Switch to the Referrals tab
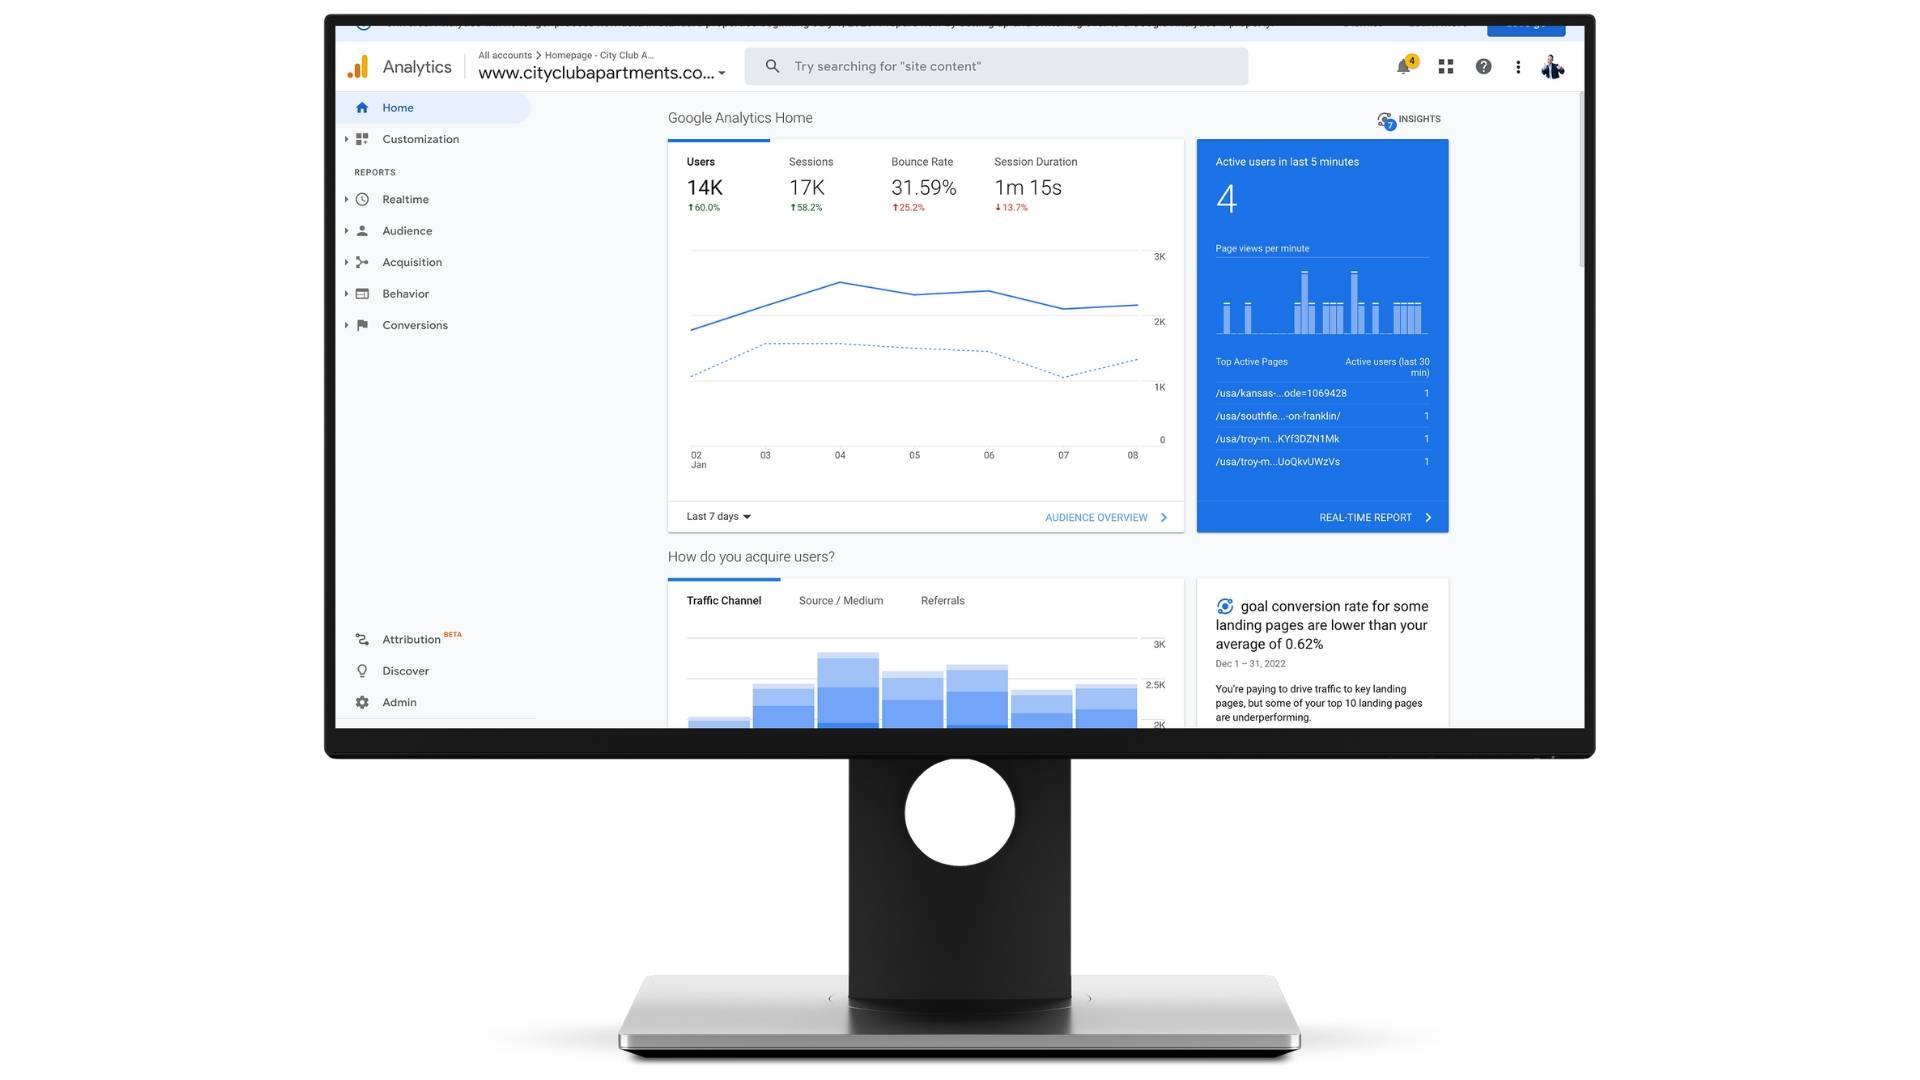The height and width of the screenshot is (1080, 1920). [x=942, y=601]
